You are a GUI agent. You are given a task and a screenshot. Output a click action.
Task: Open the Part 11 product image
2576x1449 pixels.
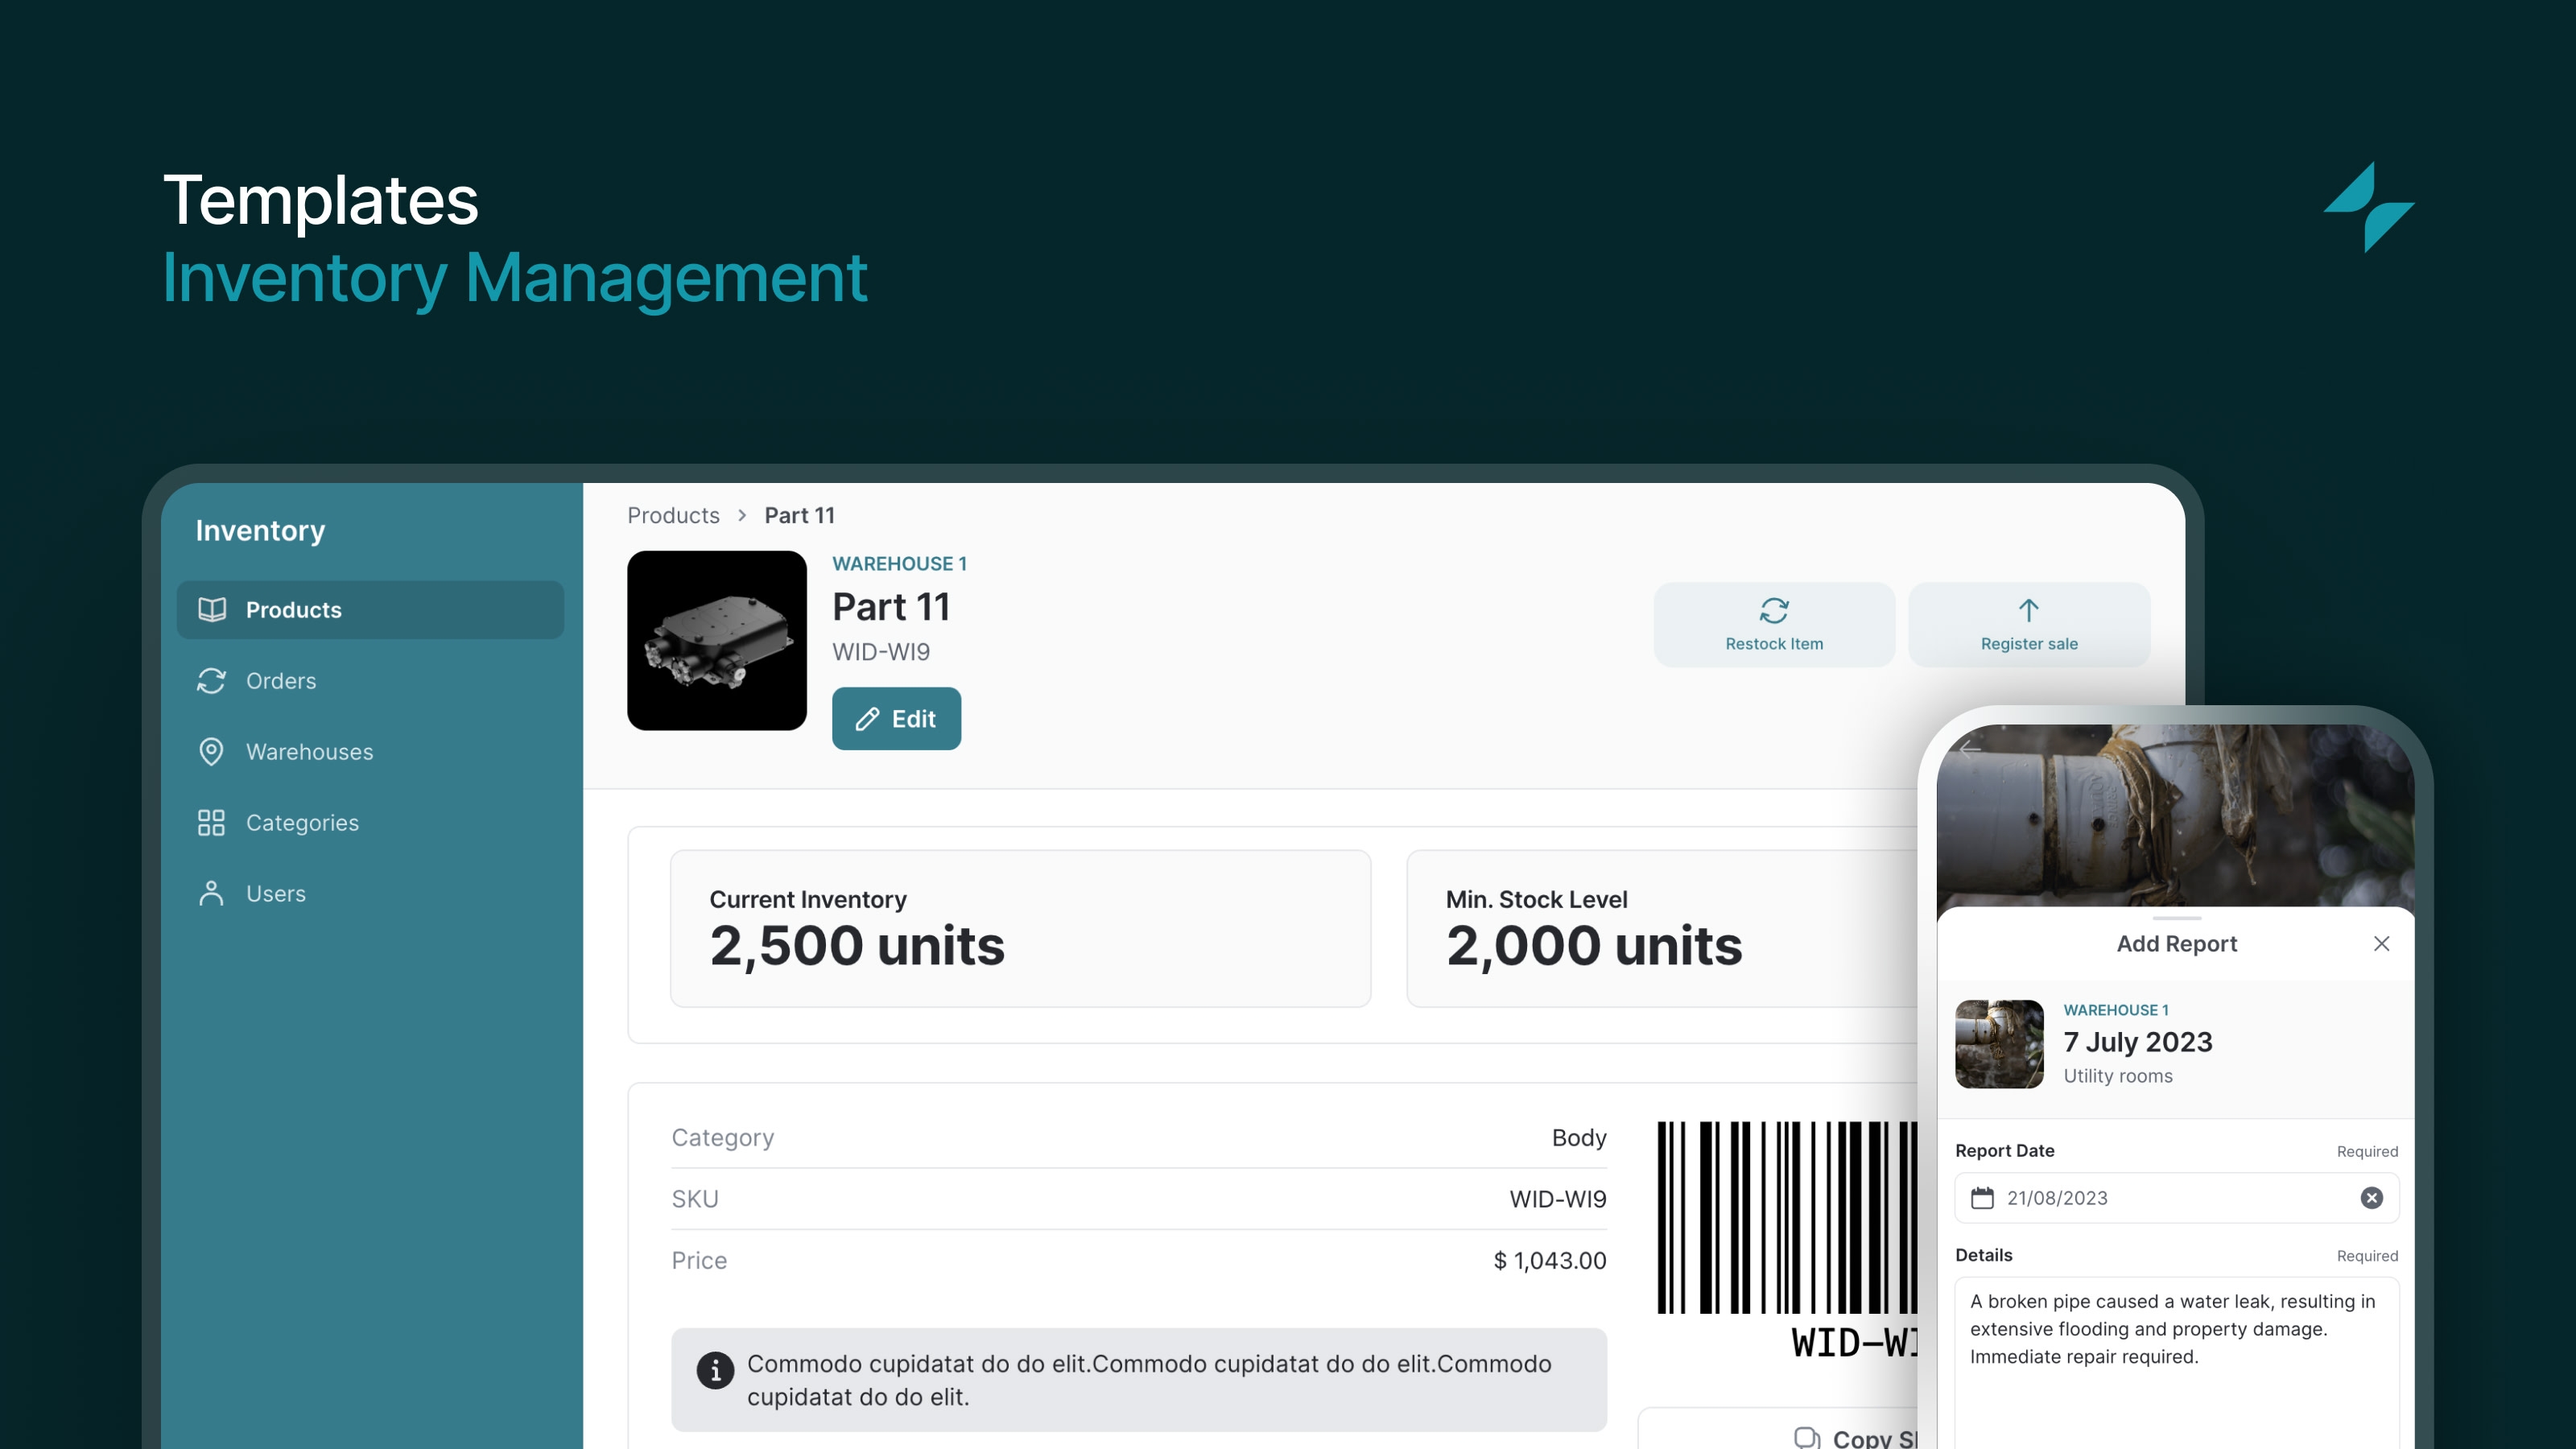click(x=716, y=640)
